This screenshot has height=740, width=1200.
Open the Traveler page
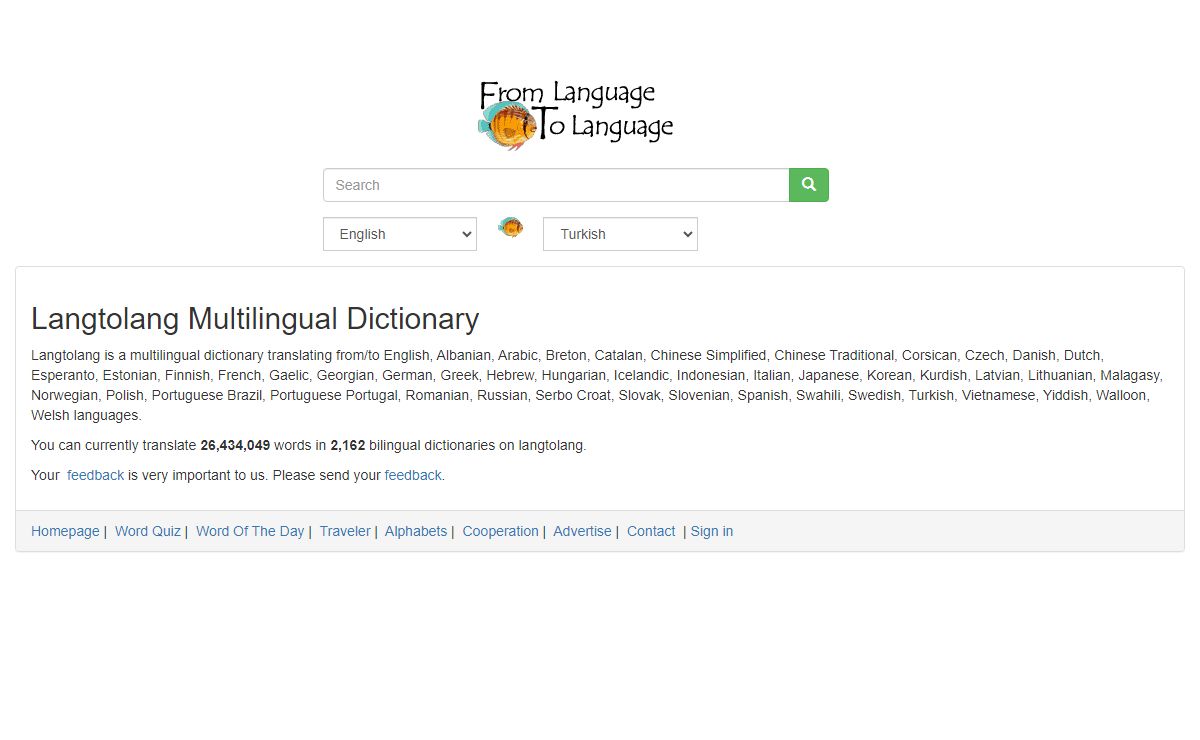pyautogui.click(x=345, y=531)
